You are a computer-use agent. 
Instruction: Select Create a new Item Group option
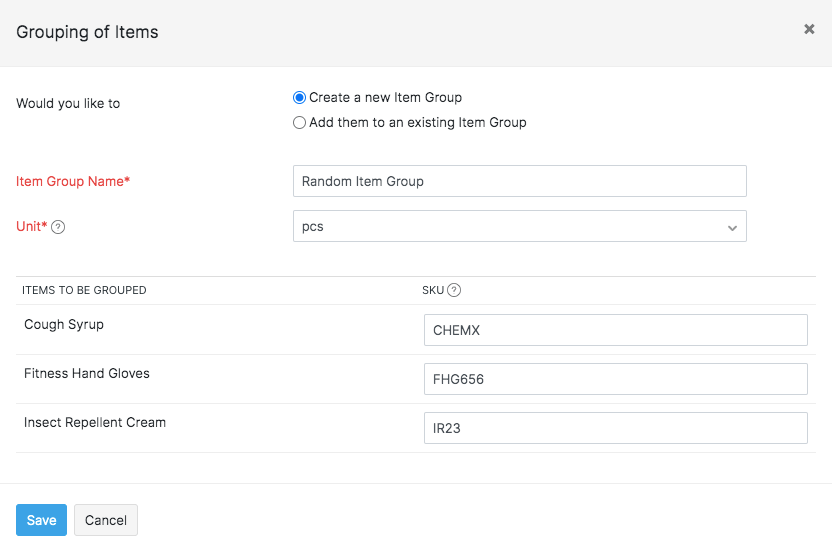[x=299, y=98]
